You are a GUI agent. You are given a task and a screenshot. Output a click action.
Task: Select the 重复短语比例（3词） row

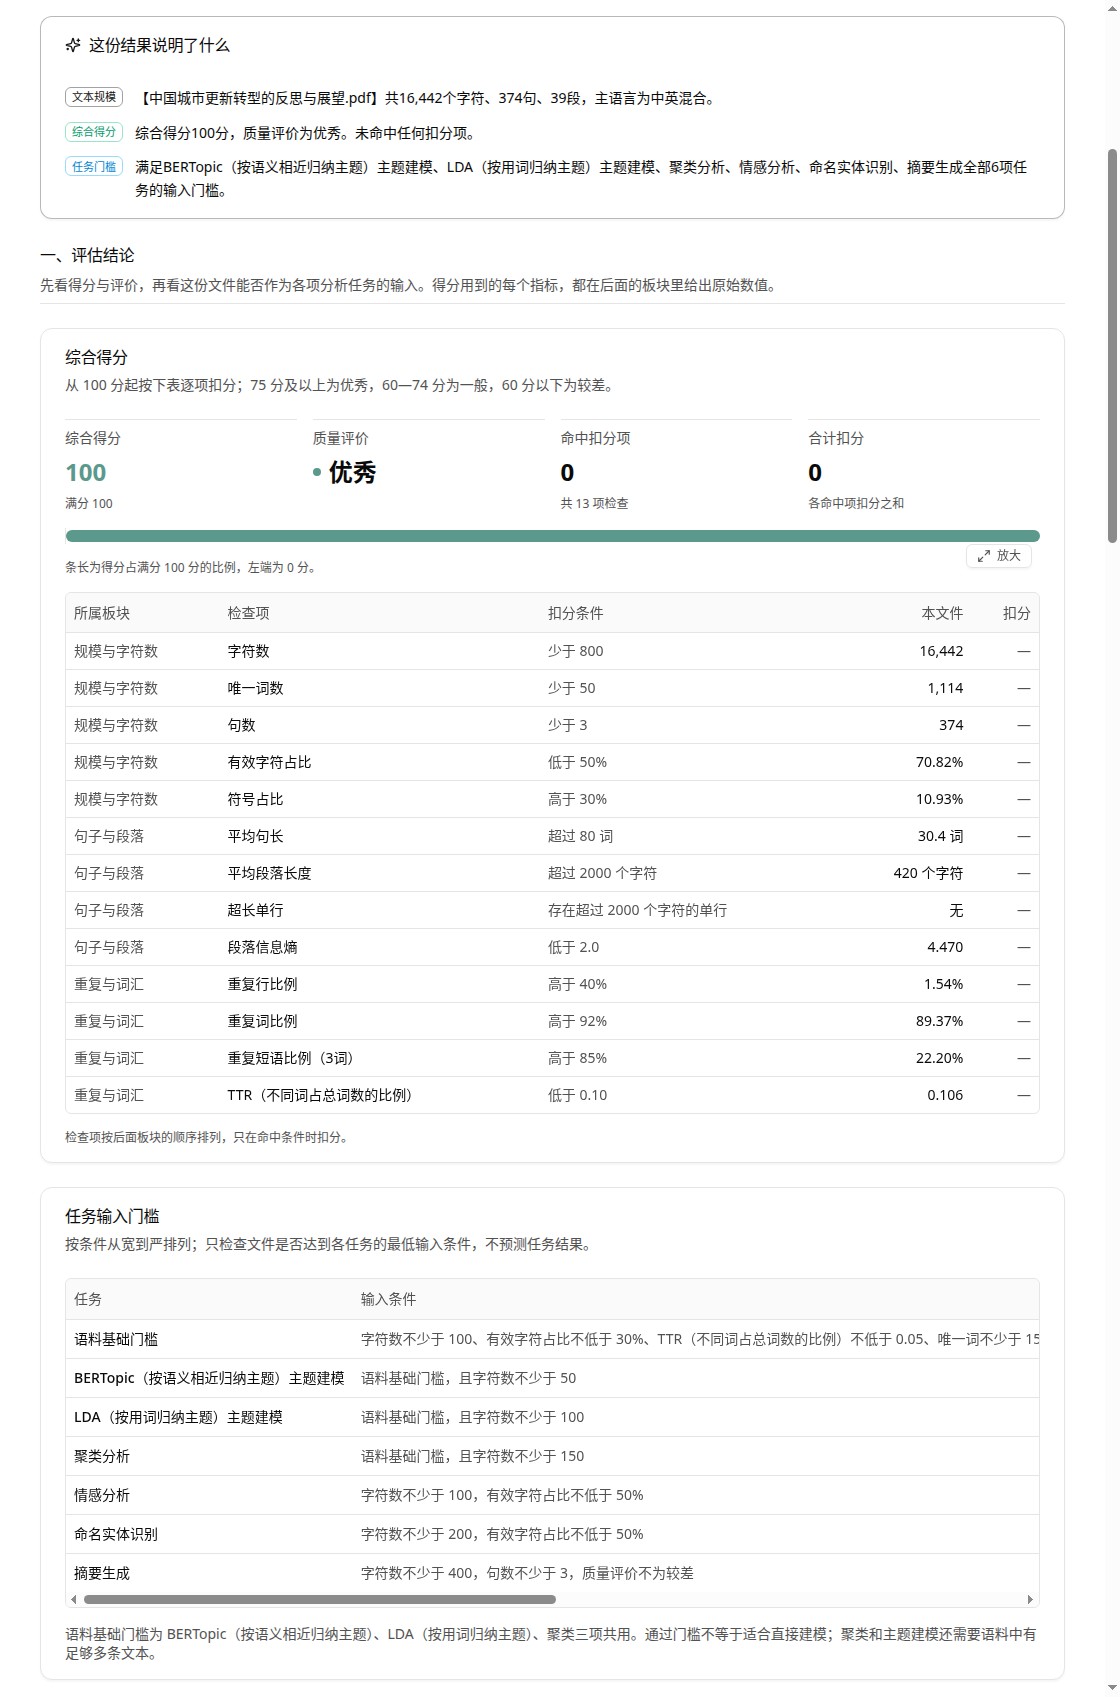(x=552, y=1058)
